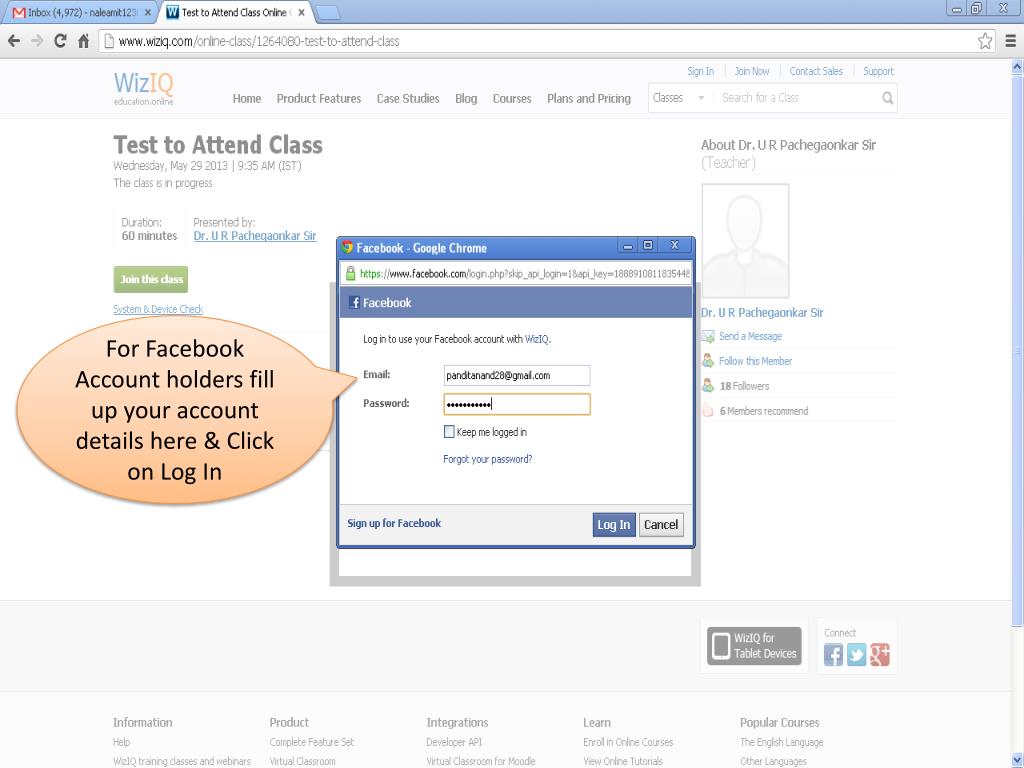Image resolution: width=1024 pixels, height=768 pixels.
Task: Close the Gmail Inbox tab
Action: point(148,12)
